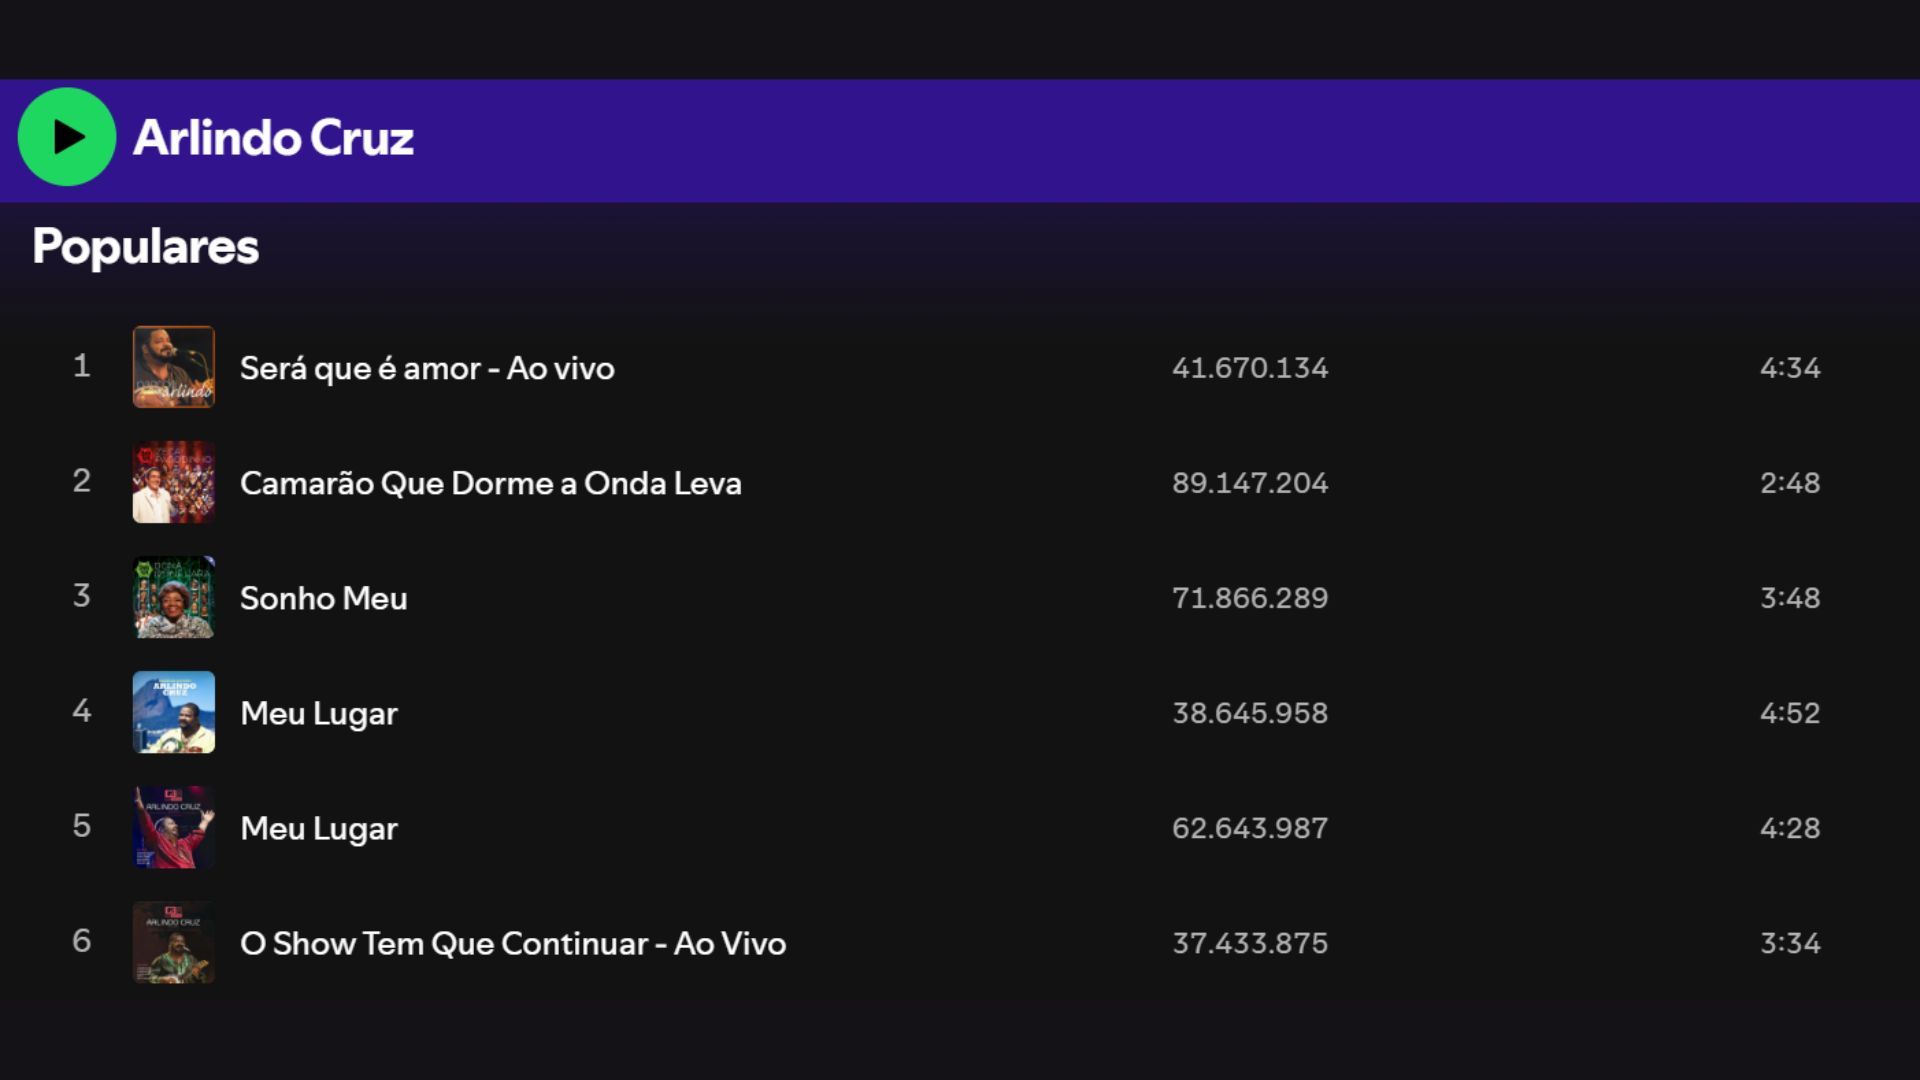Select song Camarão Que Dorme a Onda Leva
Image resolution: width=1920 pixels, height=1080 pixels.
(491, 483)
